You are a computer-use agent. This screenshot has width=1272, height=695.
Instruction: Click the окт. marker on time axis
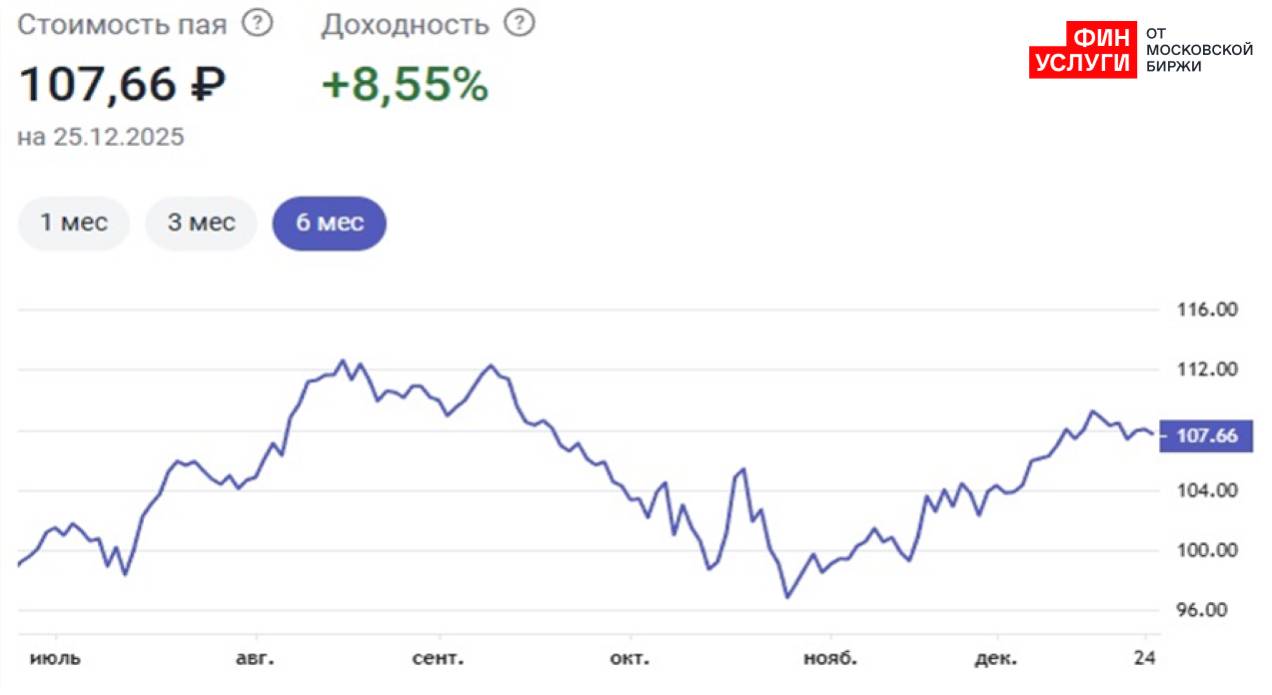point(630,659)
